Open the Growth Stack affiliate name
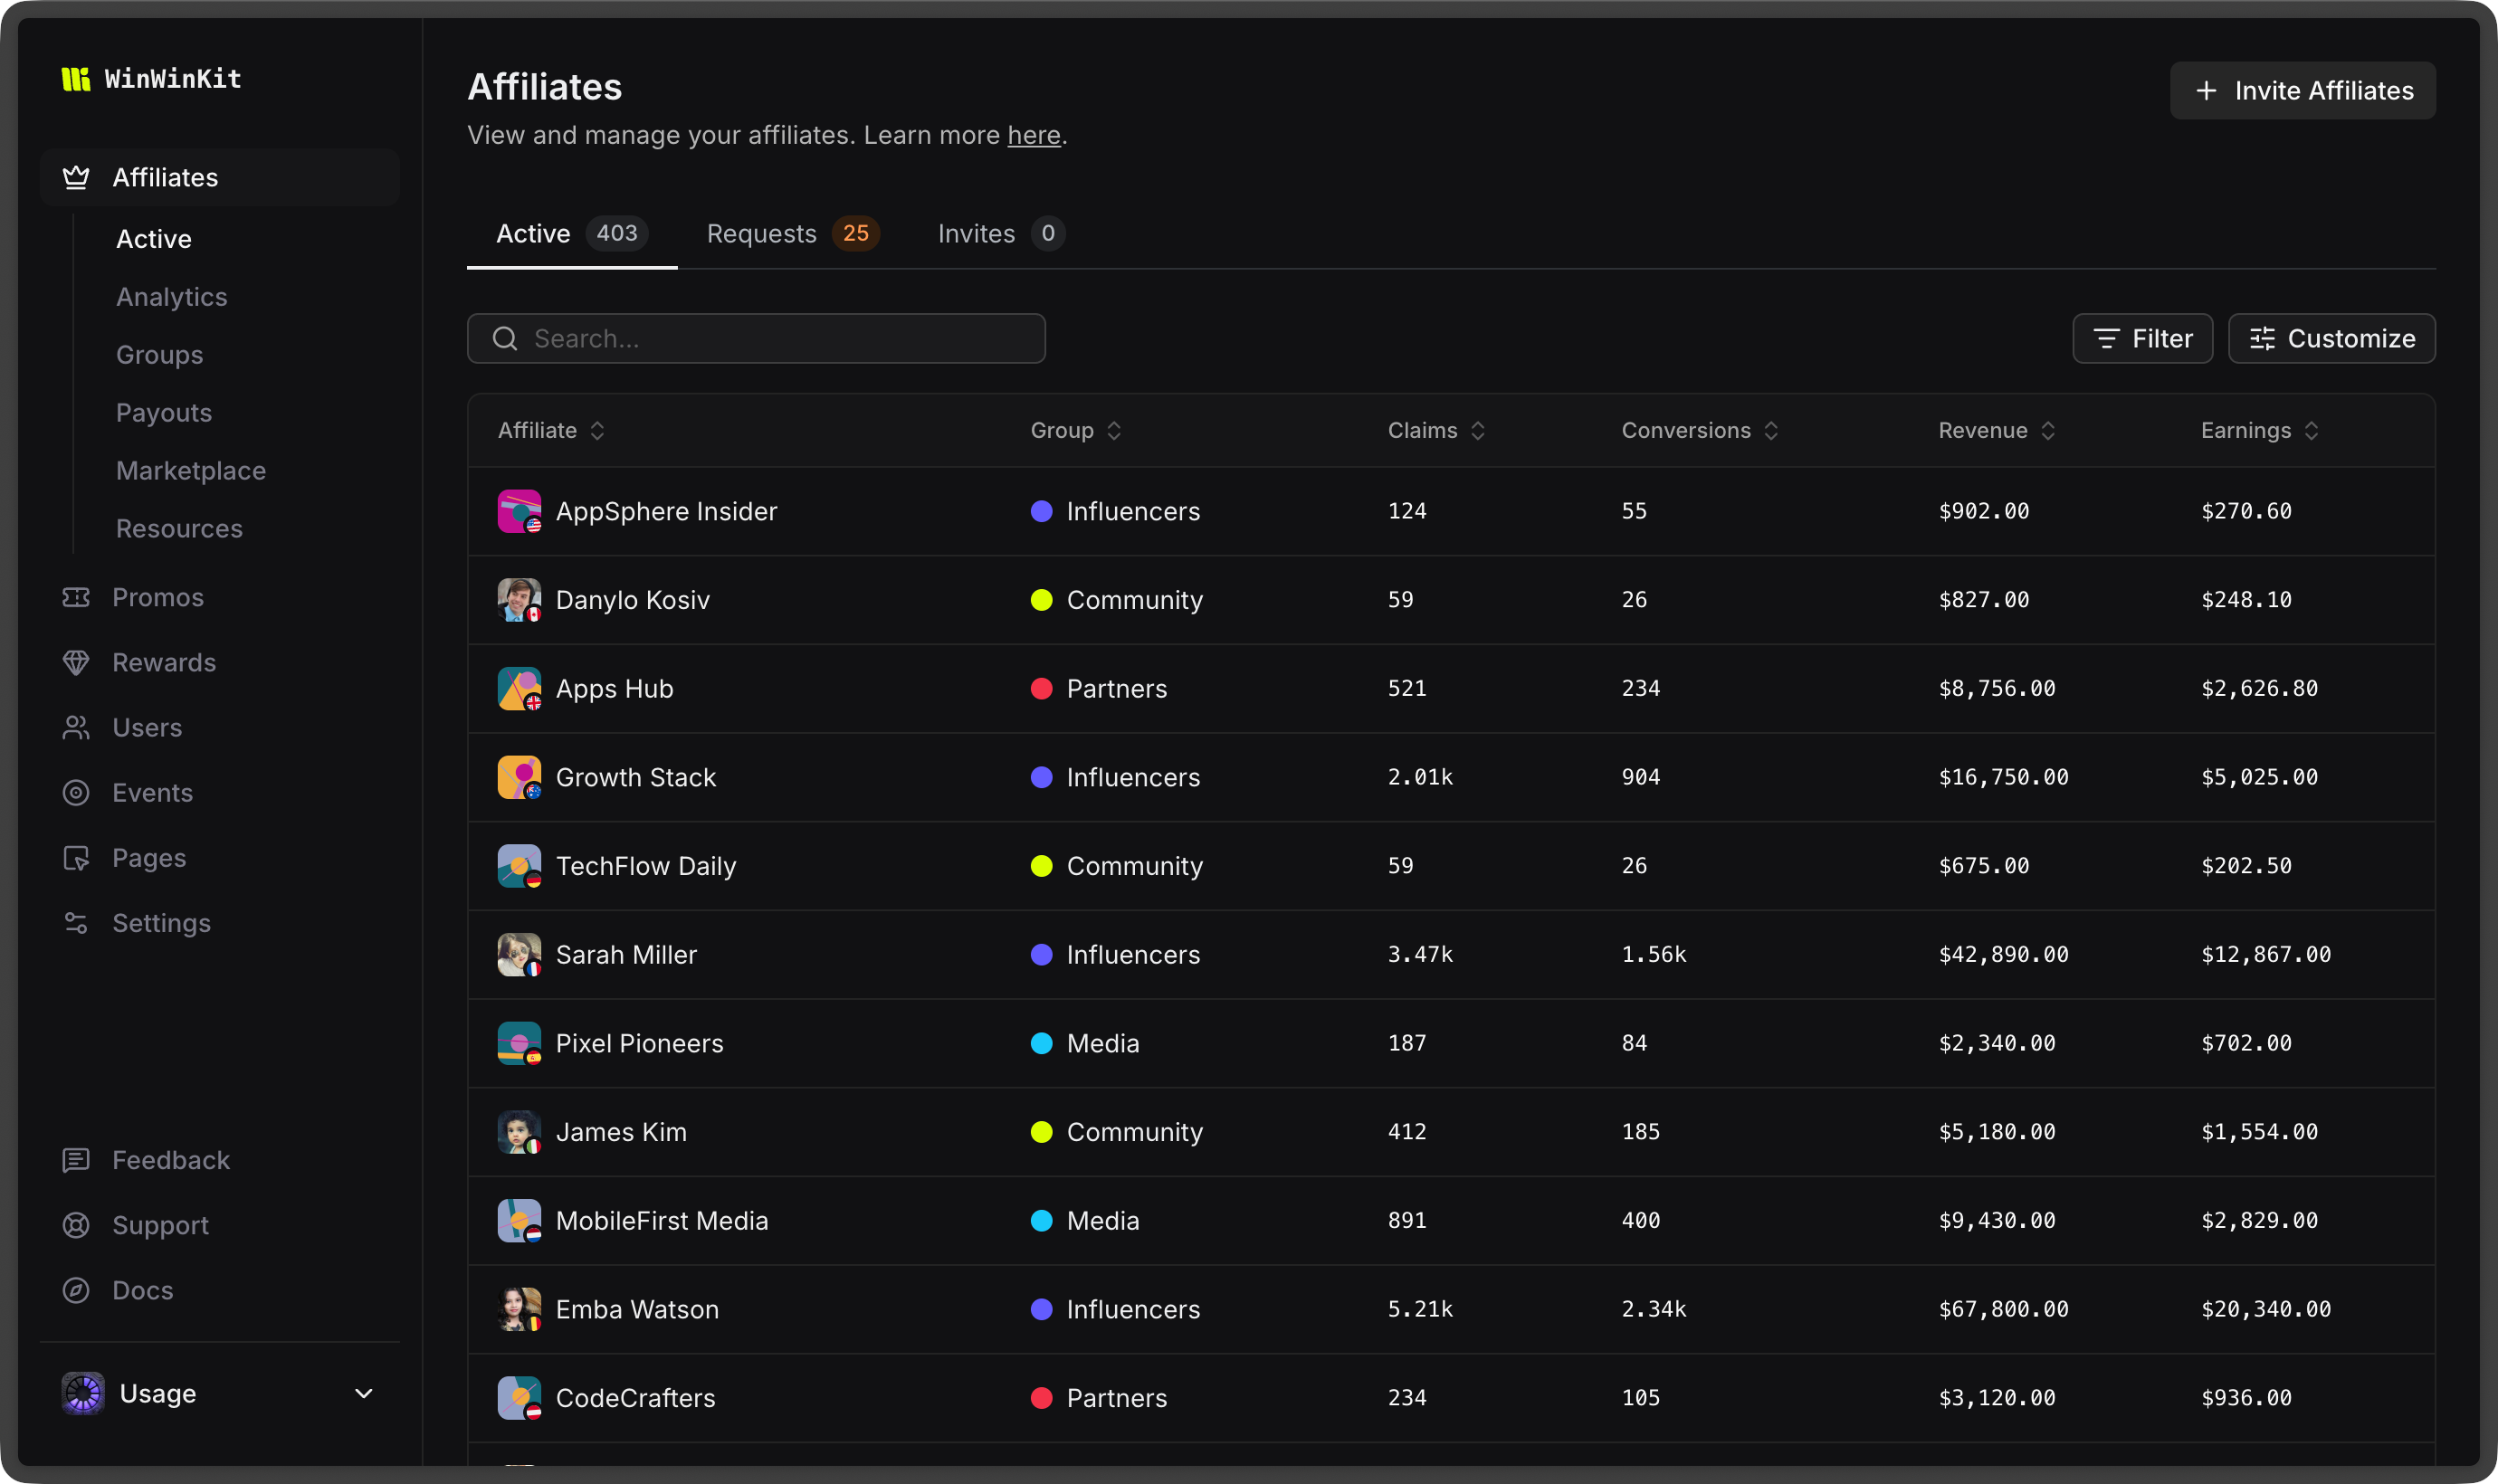The image size is (2498, 1484). (636, 777)
